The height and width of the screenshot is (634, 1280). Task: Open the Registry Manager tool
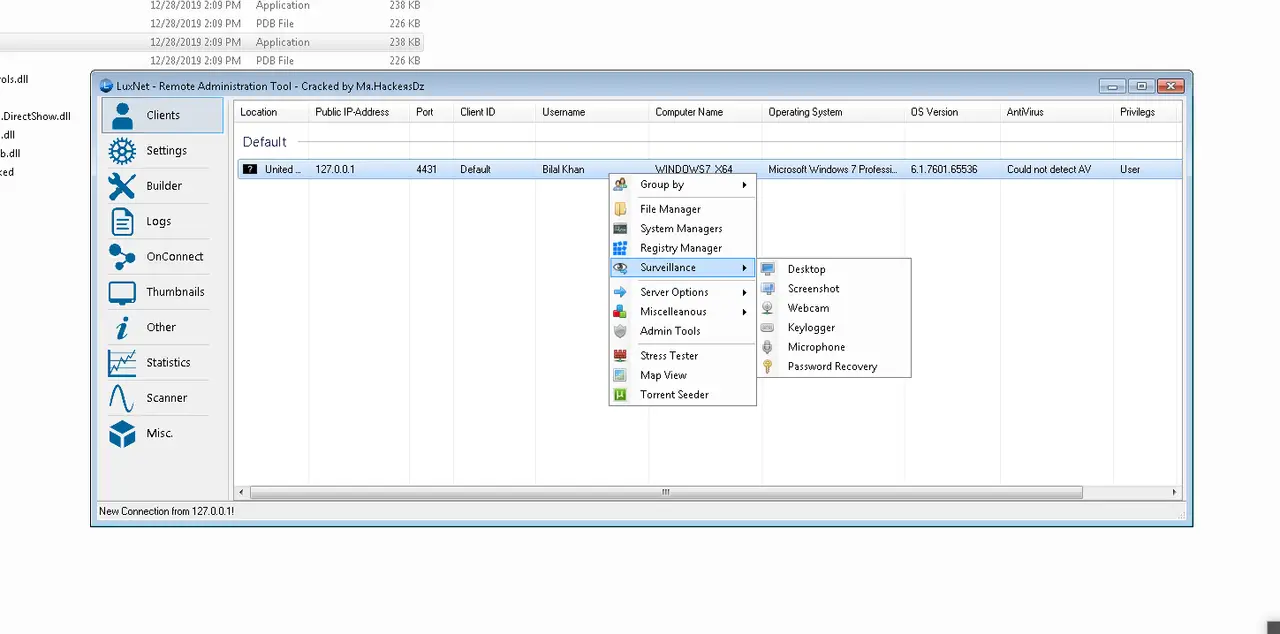click(680, 248)
